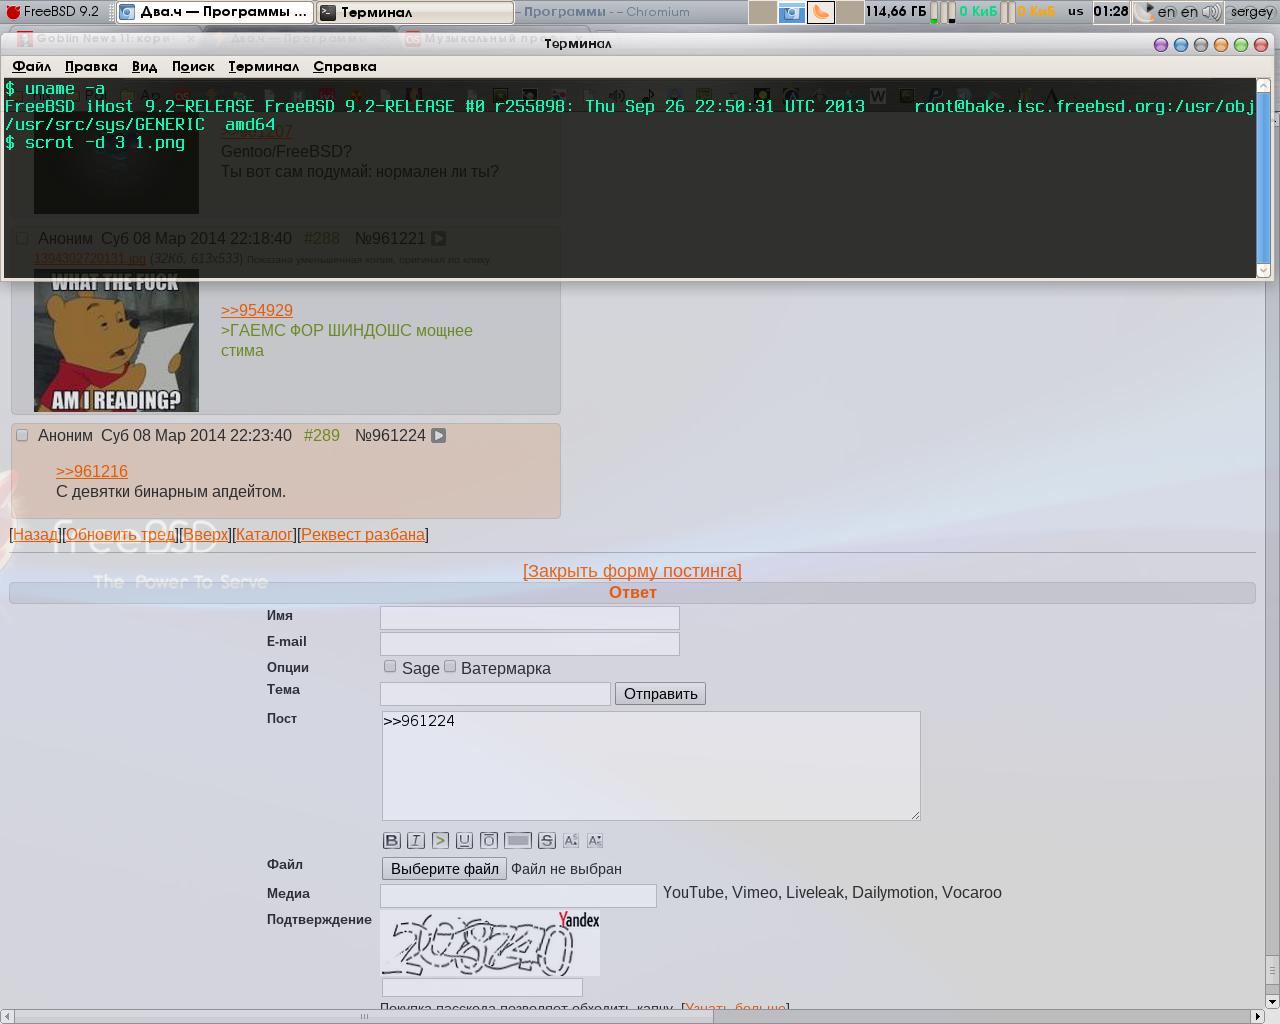Open the Правка menu in Terminal
Screen dimensions: 1280x1024
click(91, 67)
